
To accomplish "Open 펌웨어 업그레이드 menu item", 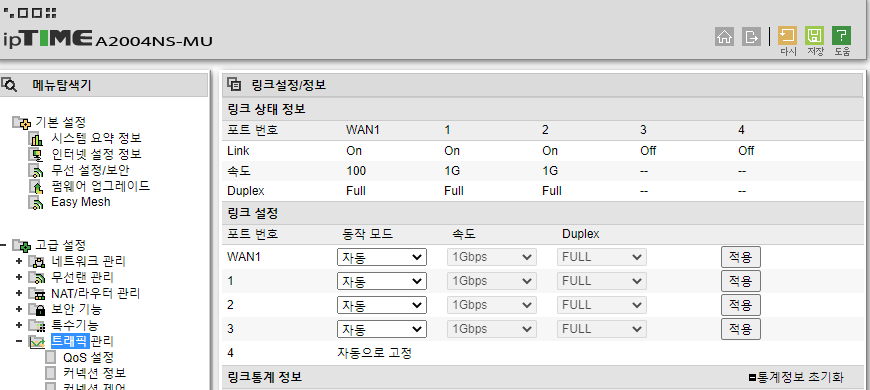I will 100,186.
